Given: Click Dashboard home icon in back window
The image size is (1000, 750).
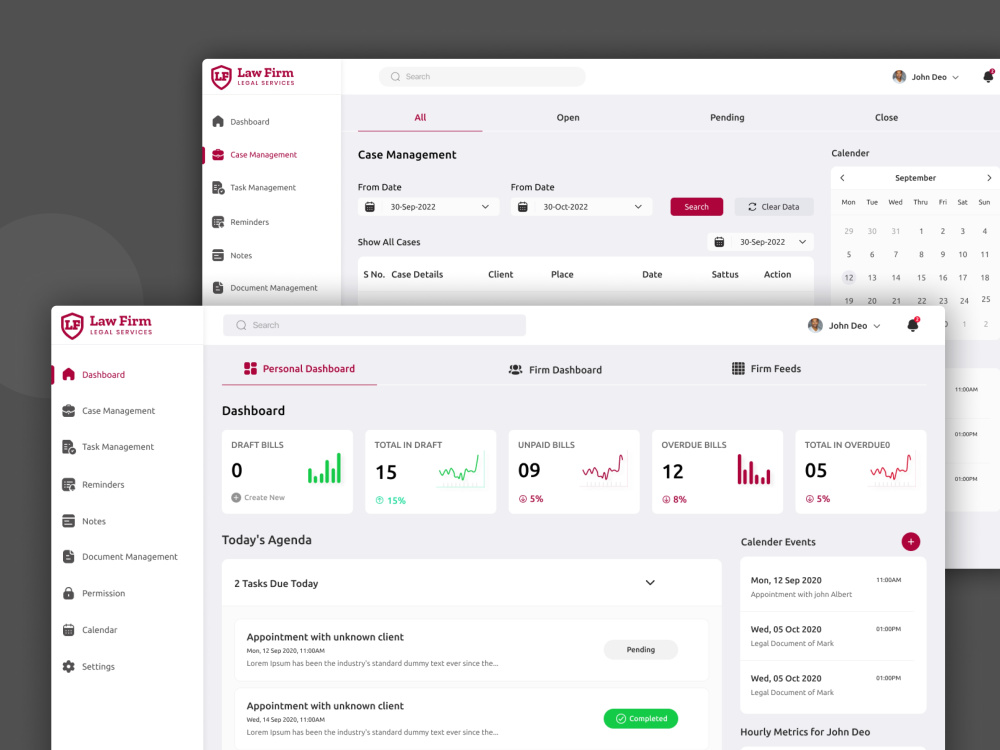Looking at the screenshot, I should 218,121.
